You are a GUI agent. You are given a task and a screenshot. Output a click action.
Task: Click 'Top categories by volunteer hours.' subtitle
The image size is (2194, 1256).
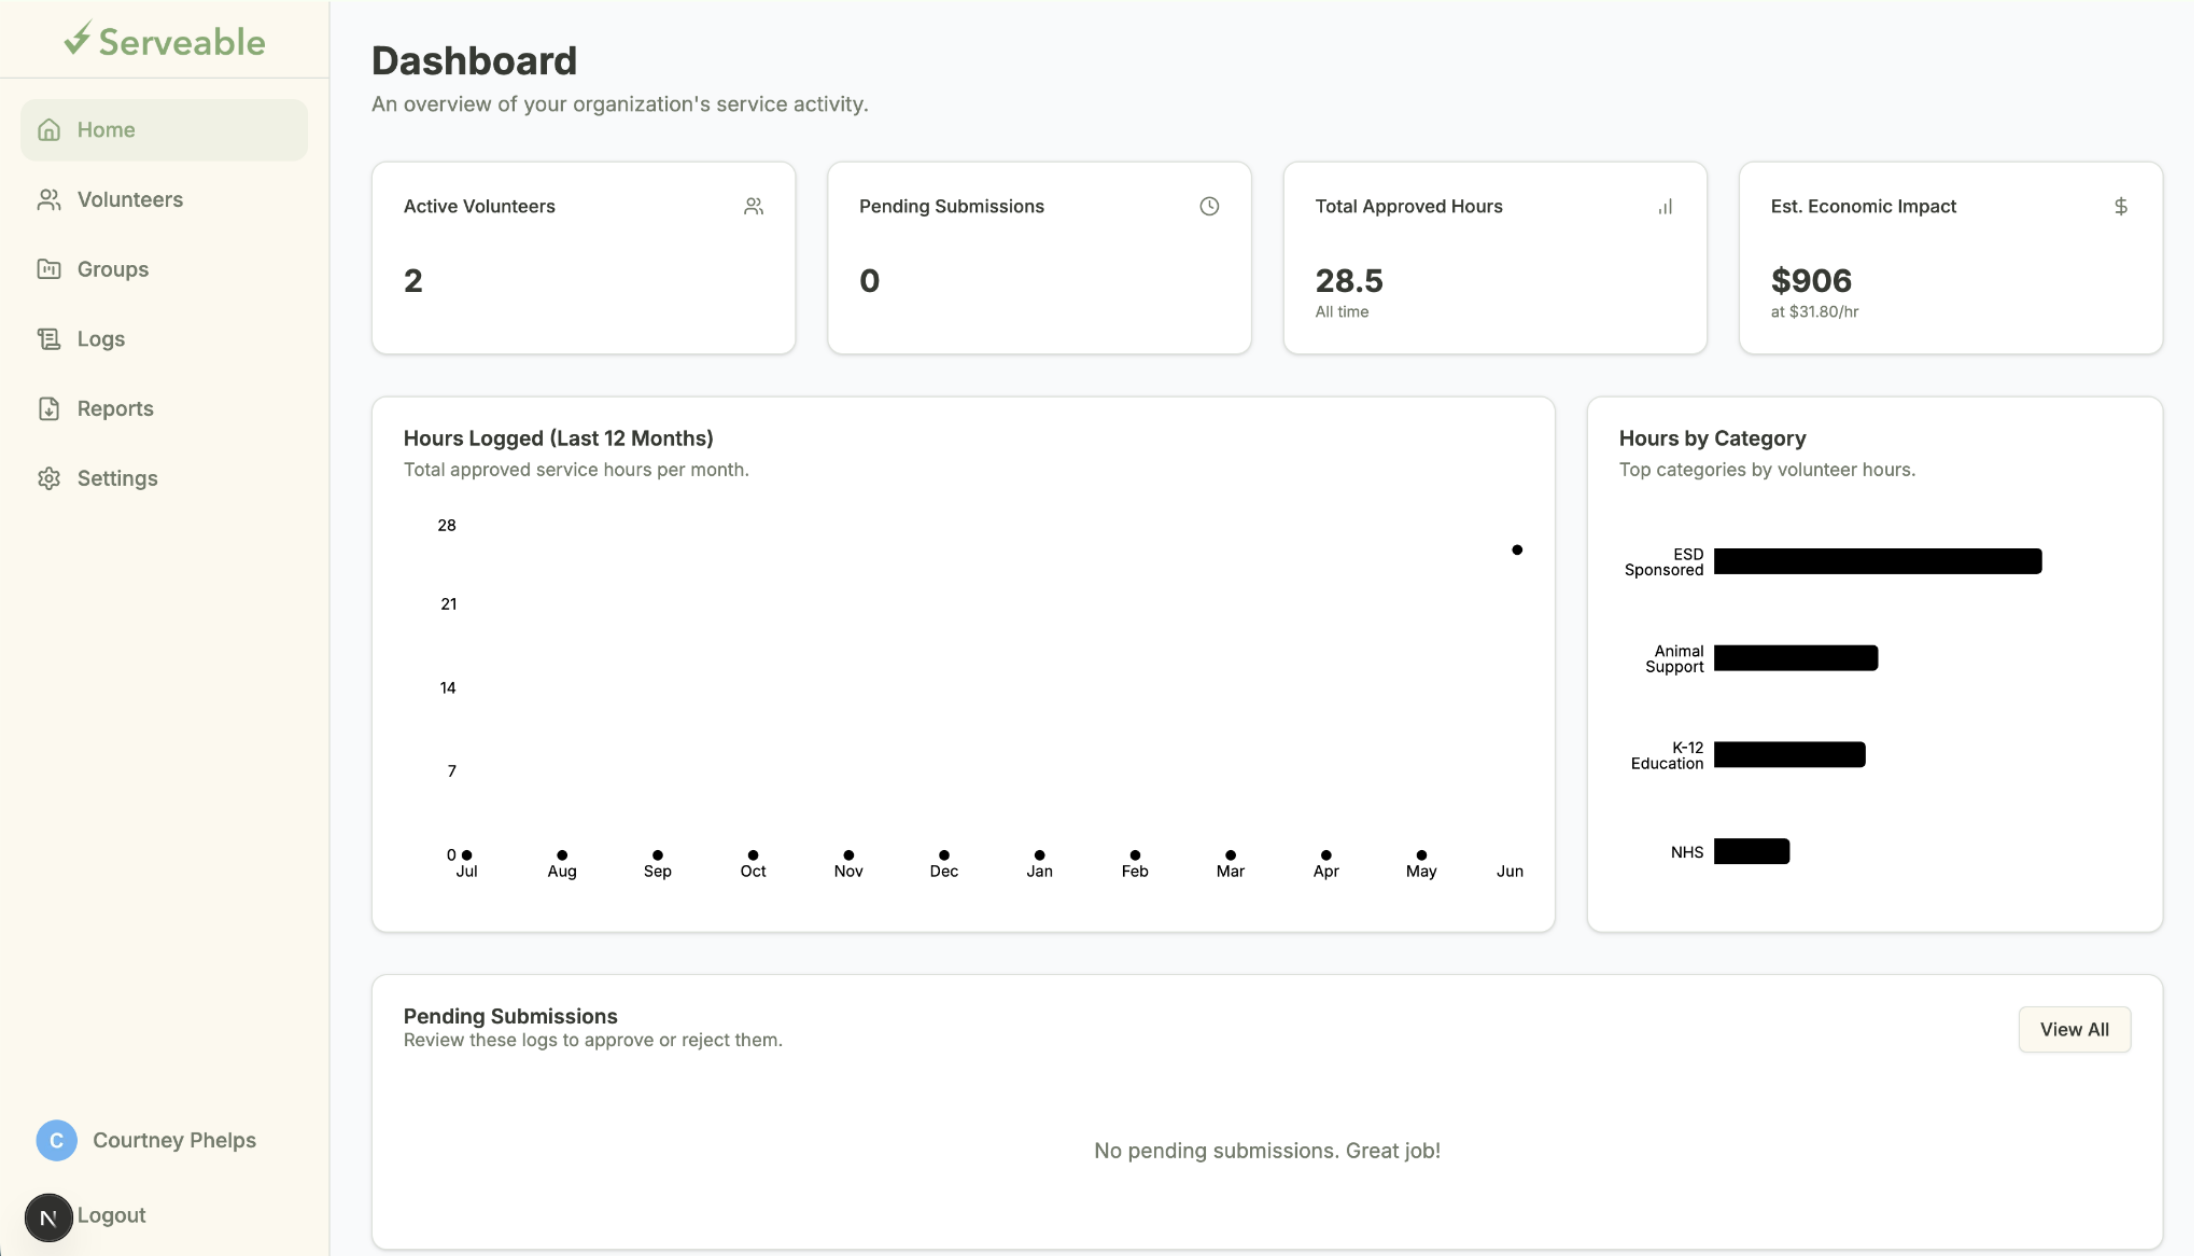click(1767, 470)
